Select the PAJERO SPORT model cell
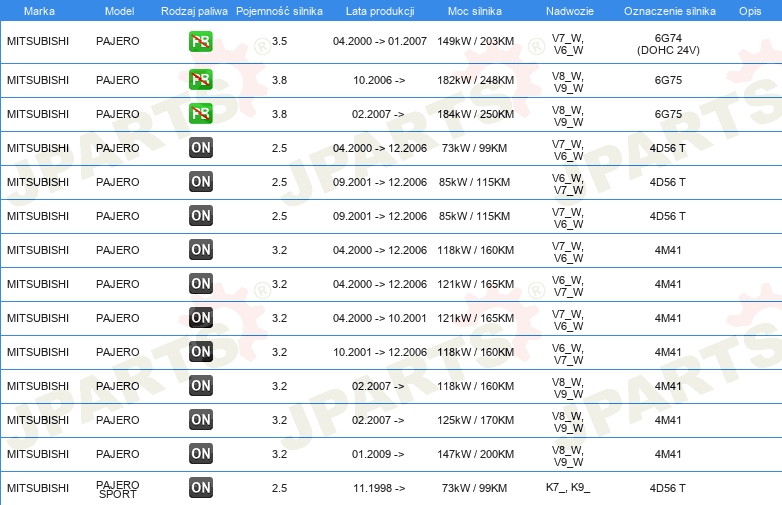Viewport: 782px width, 505px height. (118, 489)
